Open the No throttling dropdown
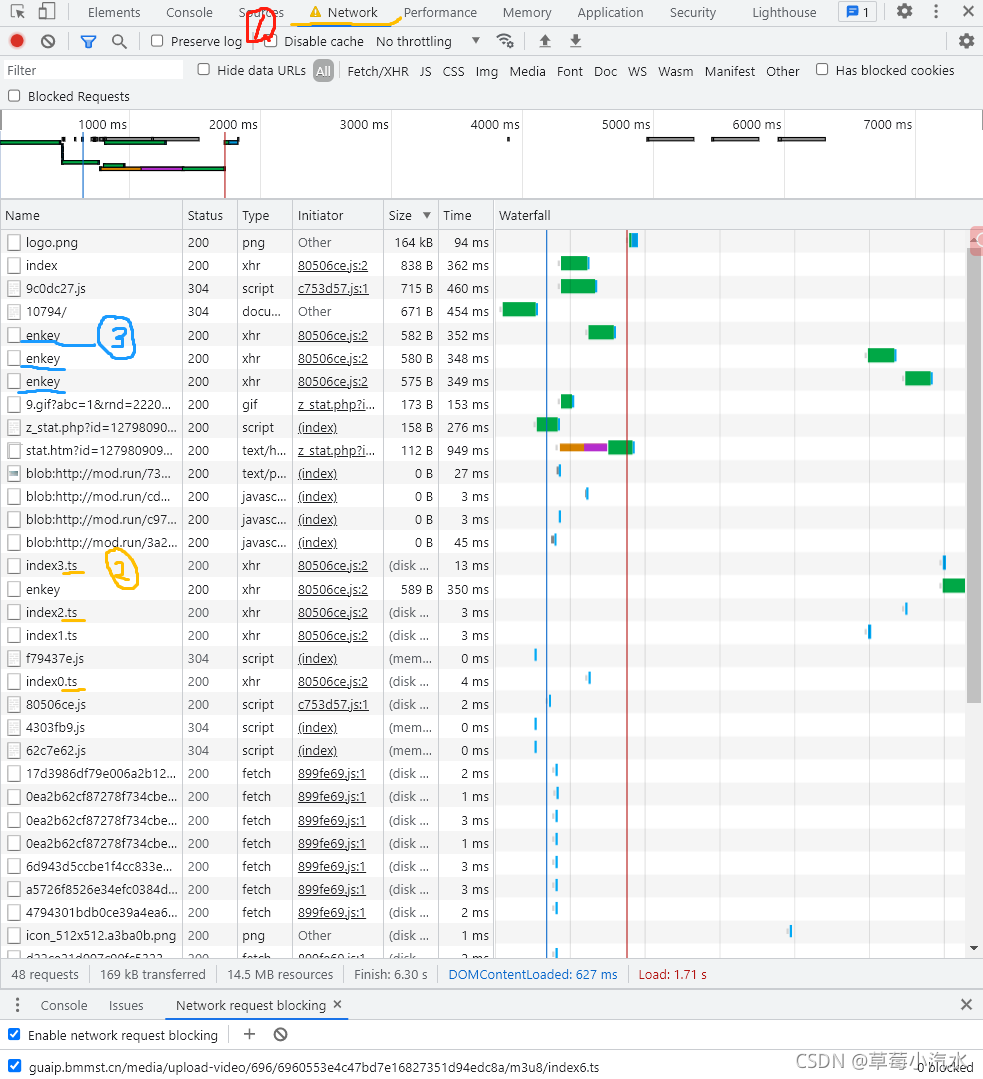The height and width of the screenshot is (1079, 983). click(427, 41)
